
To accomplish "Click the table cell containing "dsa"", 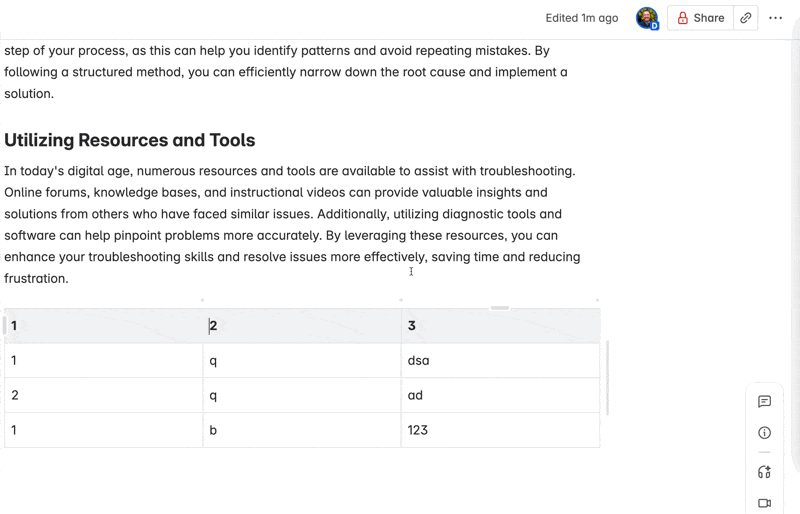I will (500, 360).
